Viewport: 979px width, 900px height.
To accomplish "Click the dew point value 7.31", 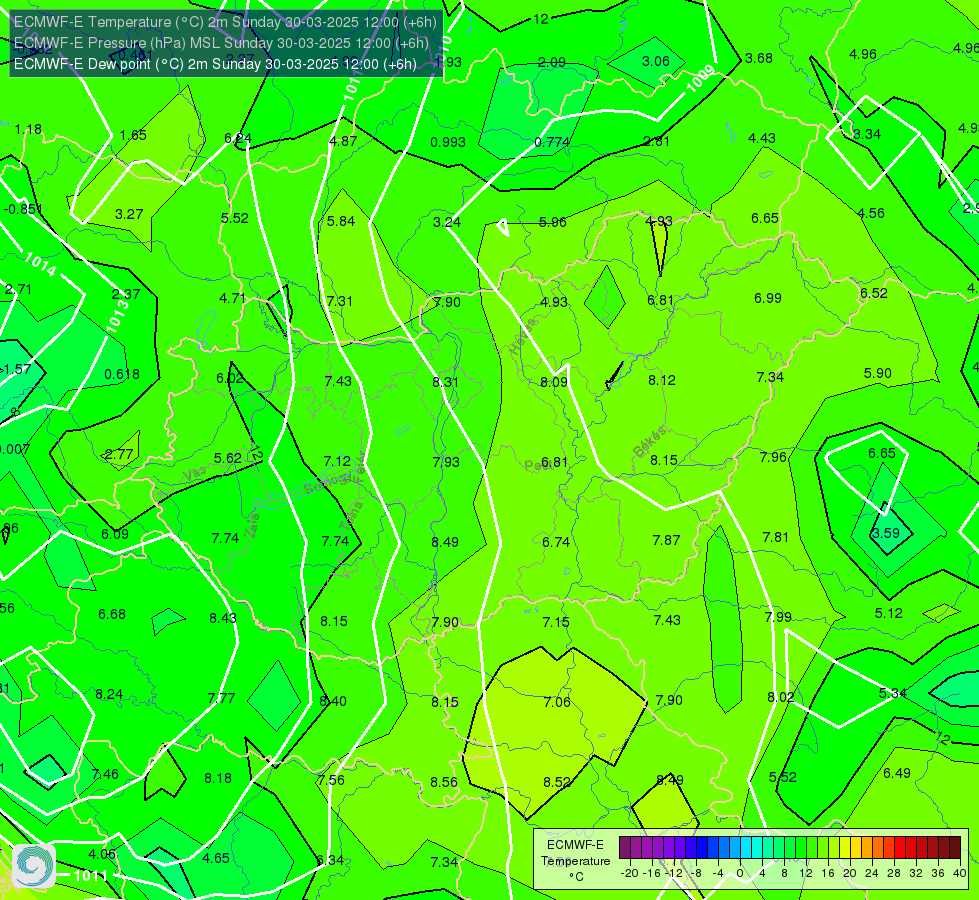I will pos(340,301).
